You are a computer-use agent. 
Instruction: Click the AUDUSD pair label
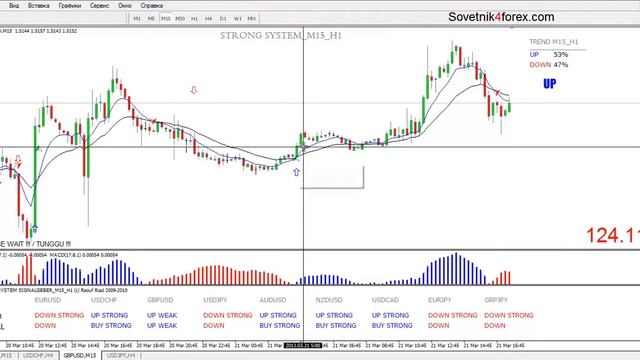[x=273, y=300]
